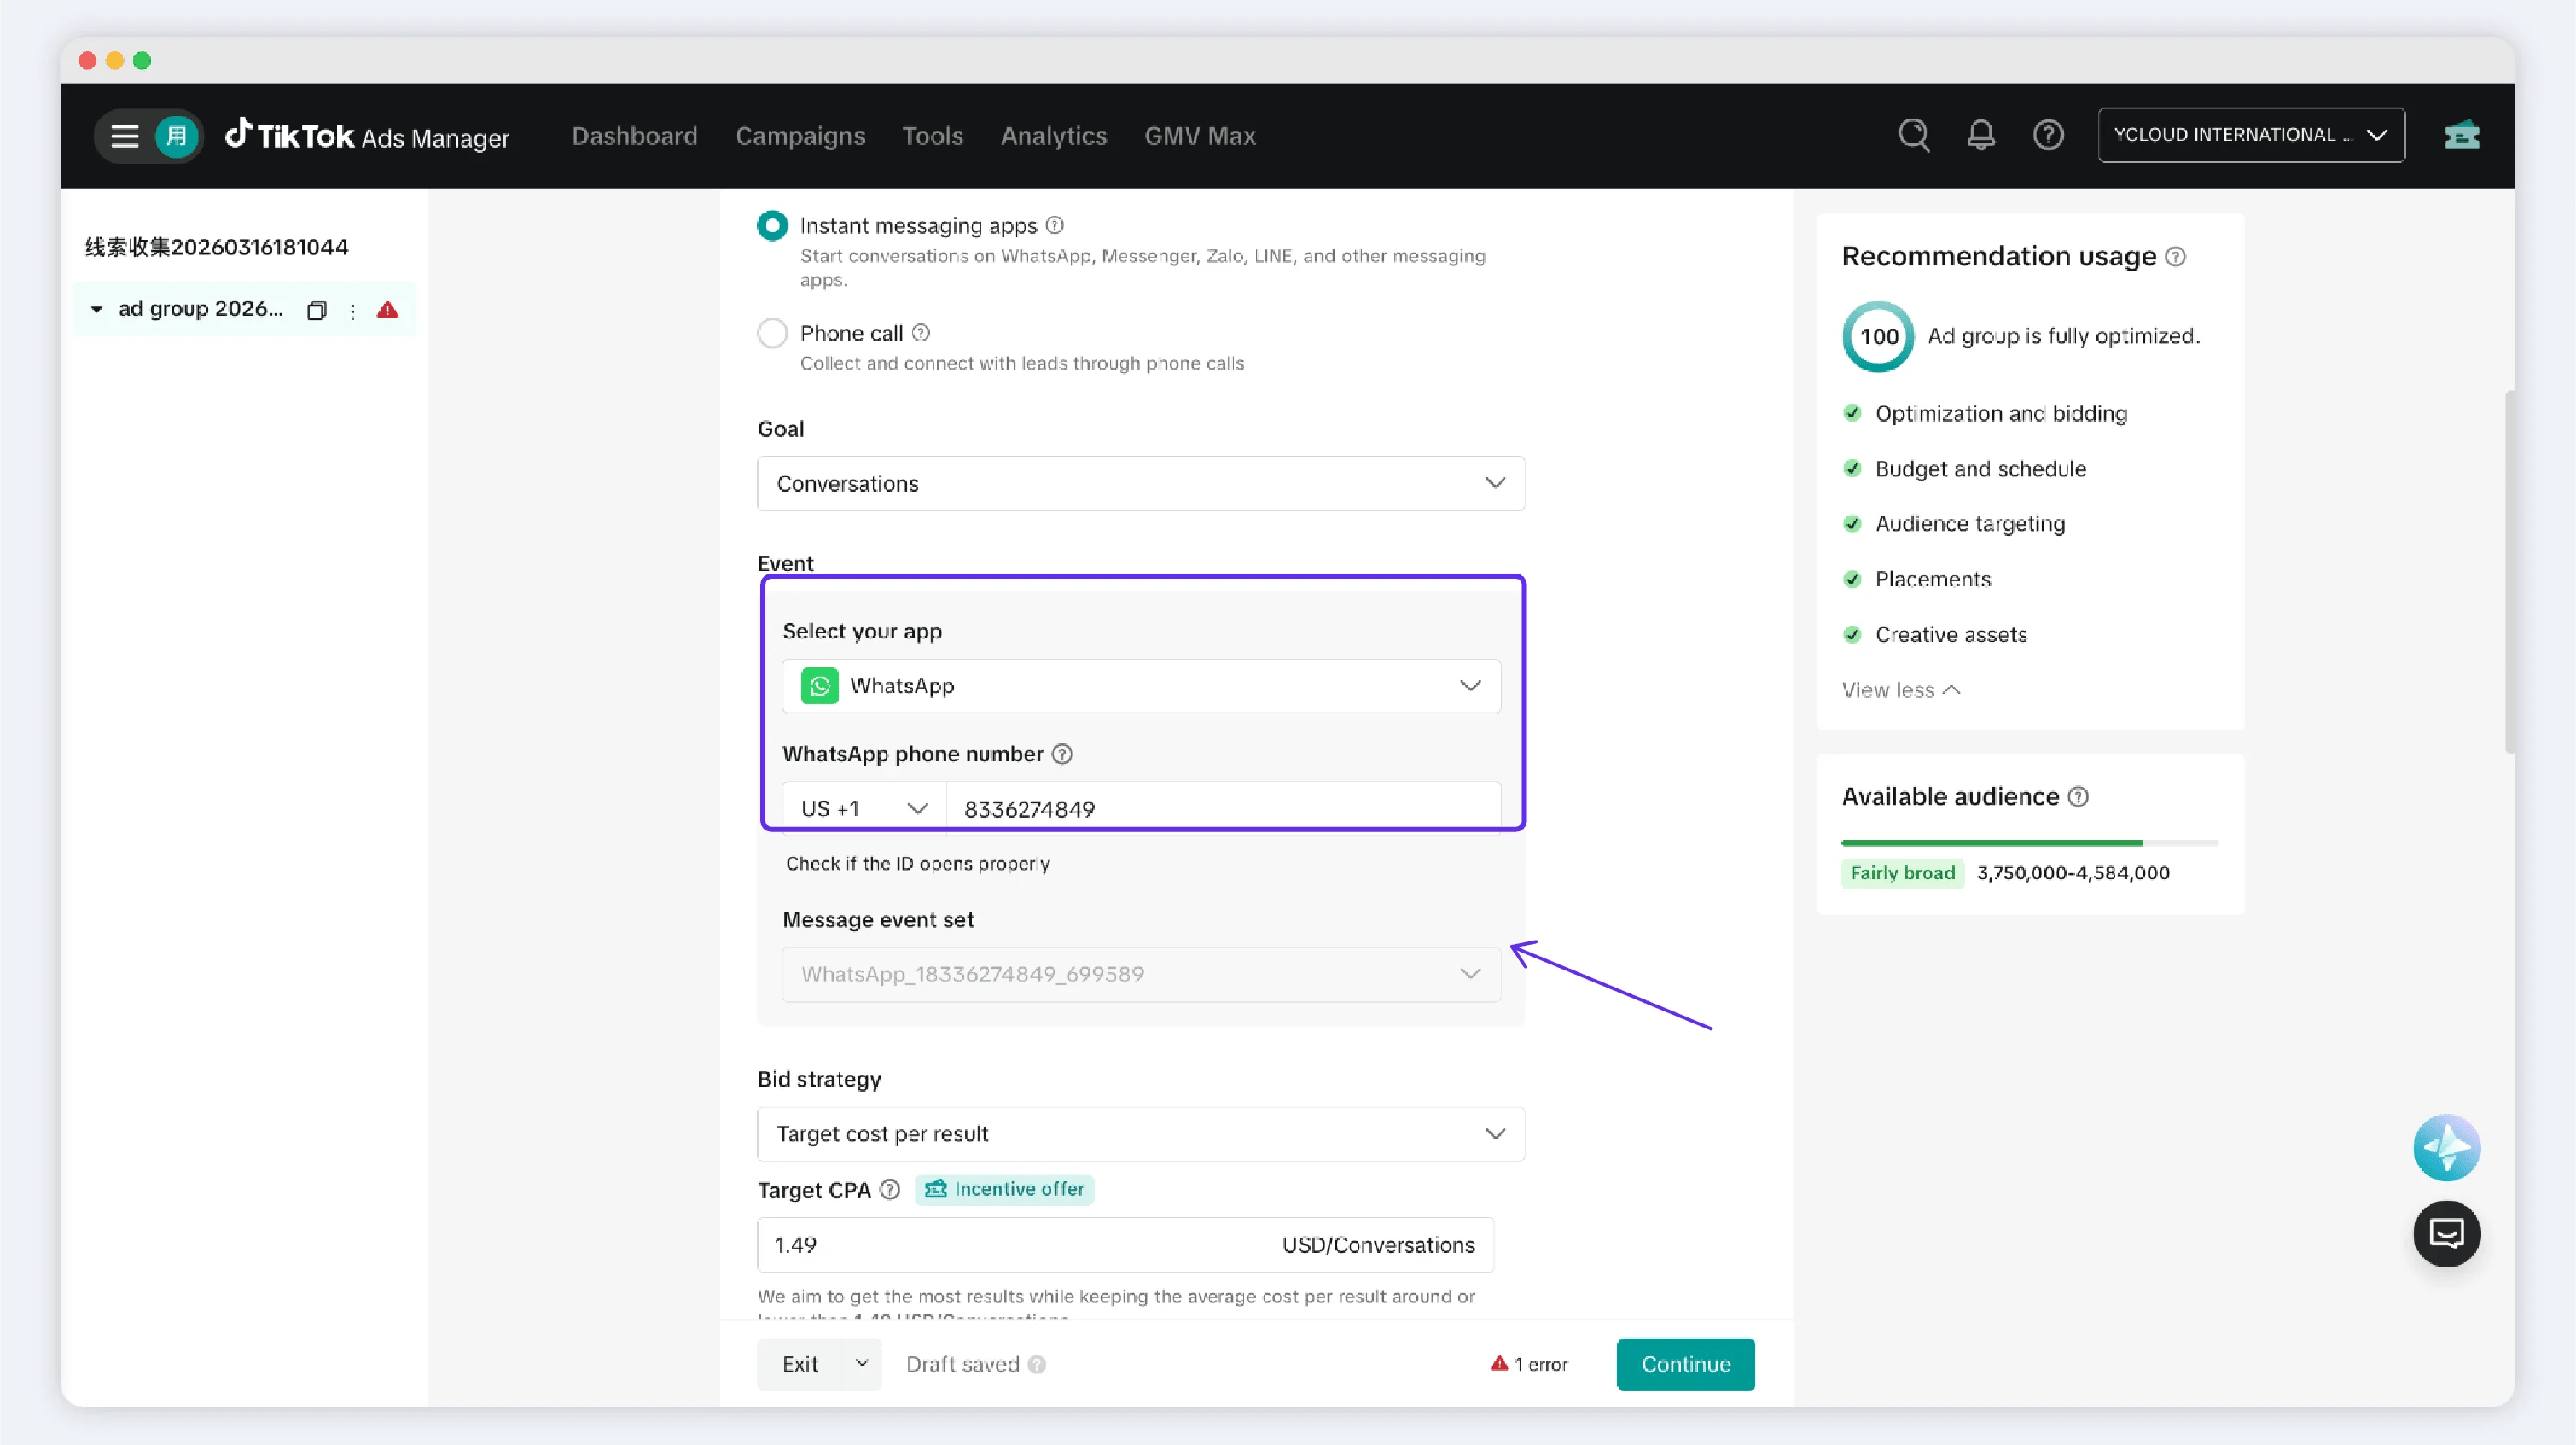Click the teal account avatar icon
Viewport: 2576px width, 1445px height.
177,136
